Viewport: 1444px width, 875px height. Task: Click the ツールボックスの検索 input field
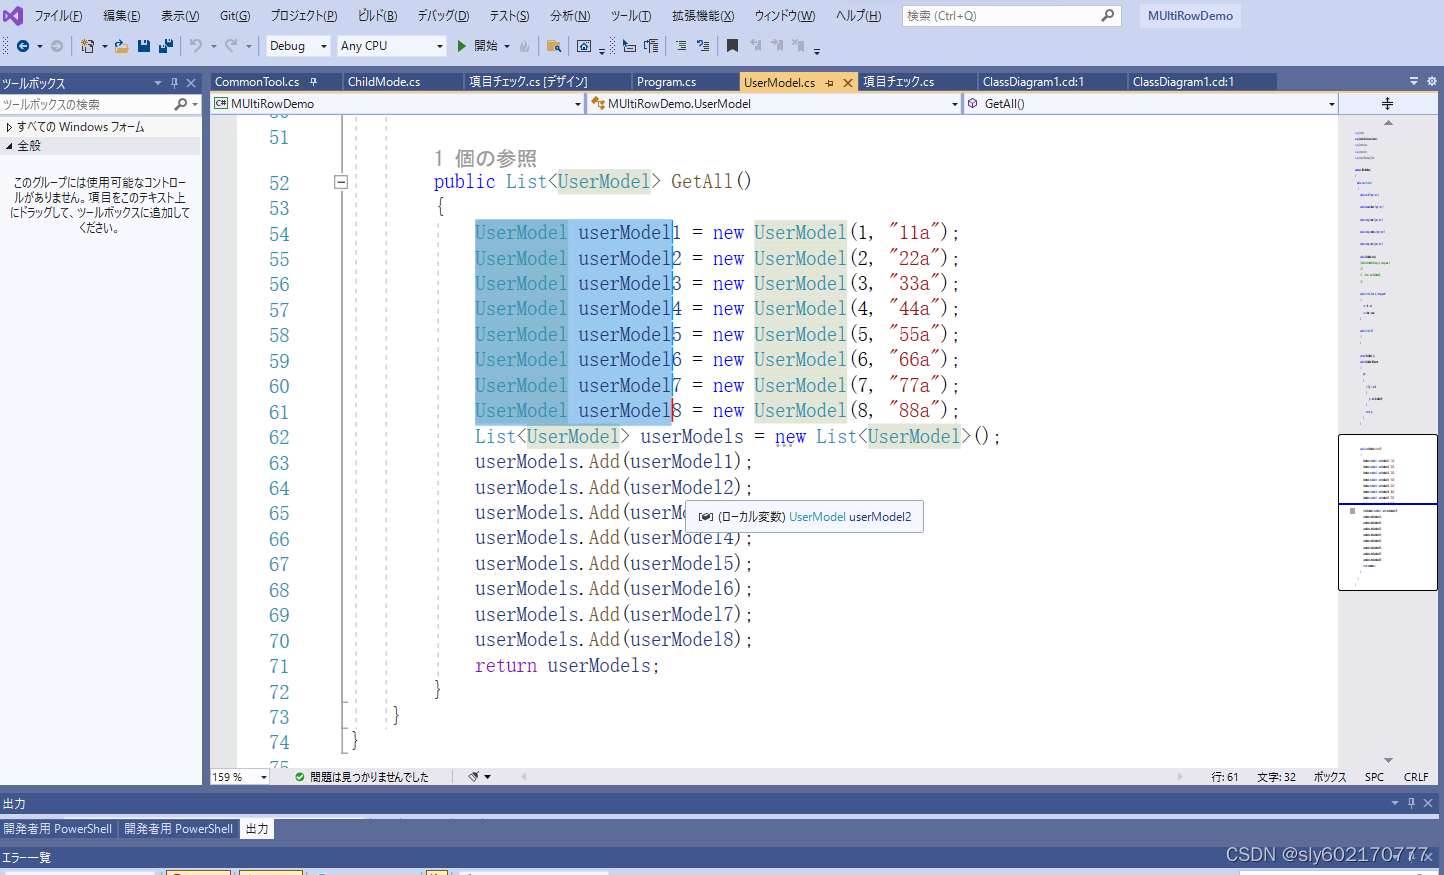click(85, 104)
